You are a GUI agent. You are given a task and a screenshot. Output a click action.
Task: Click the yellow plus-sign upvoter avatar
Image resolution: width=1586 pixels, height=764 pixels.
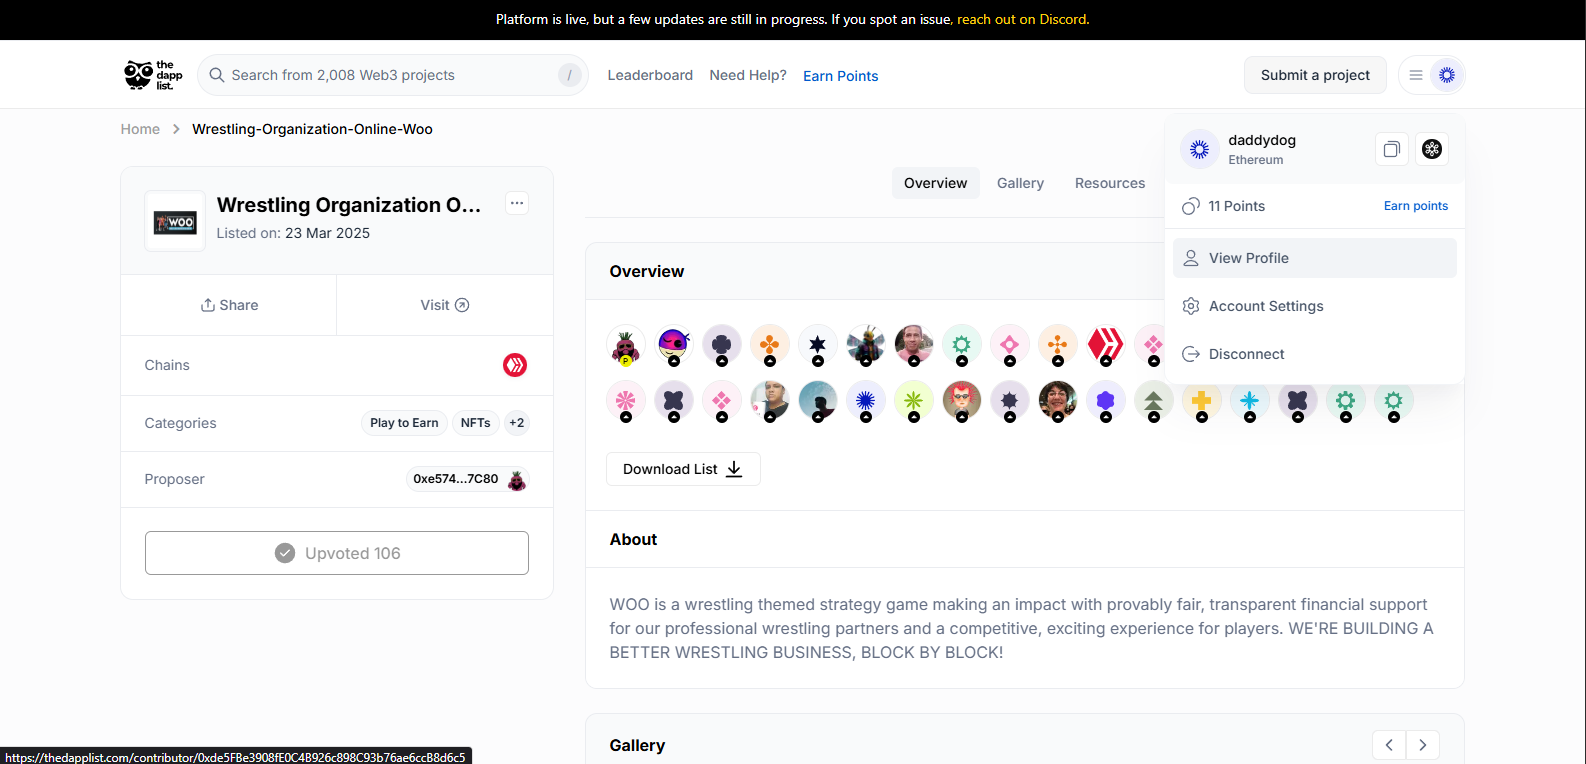1202,401
